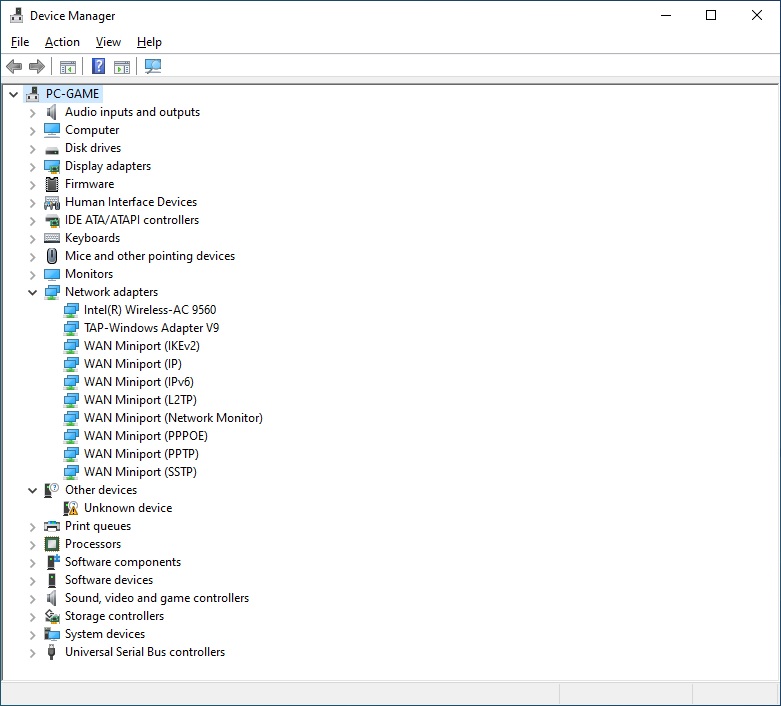The width and height of the screenshot is (781, 706).
Task: Click the Universal Serial Bus controllers plug icon
Action: (51, 652)
